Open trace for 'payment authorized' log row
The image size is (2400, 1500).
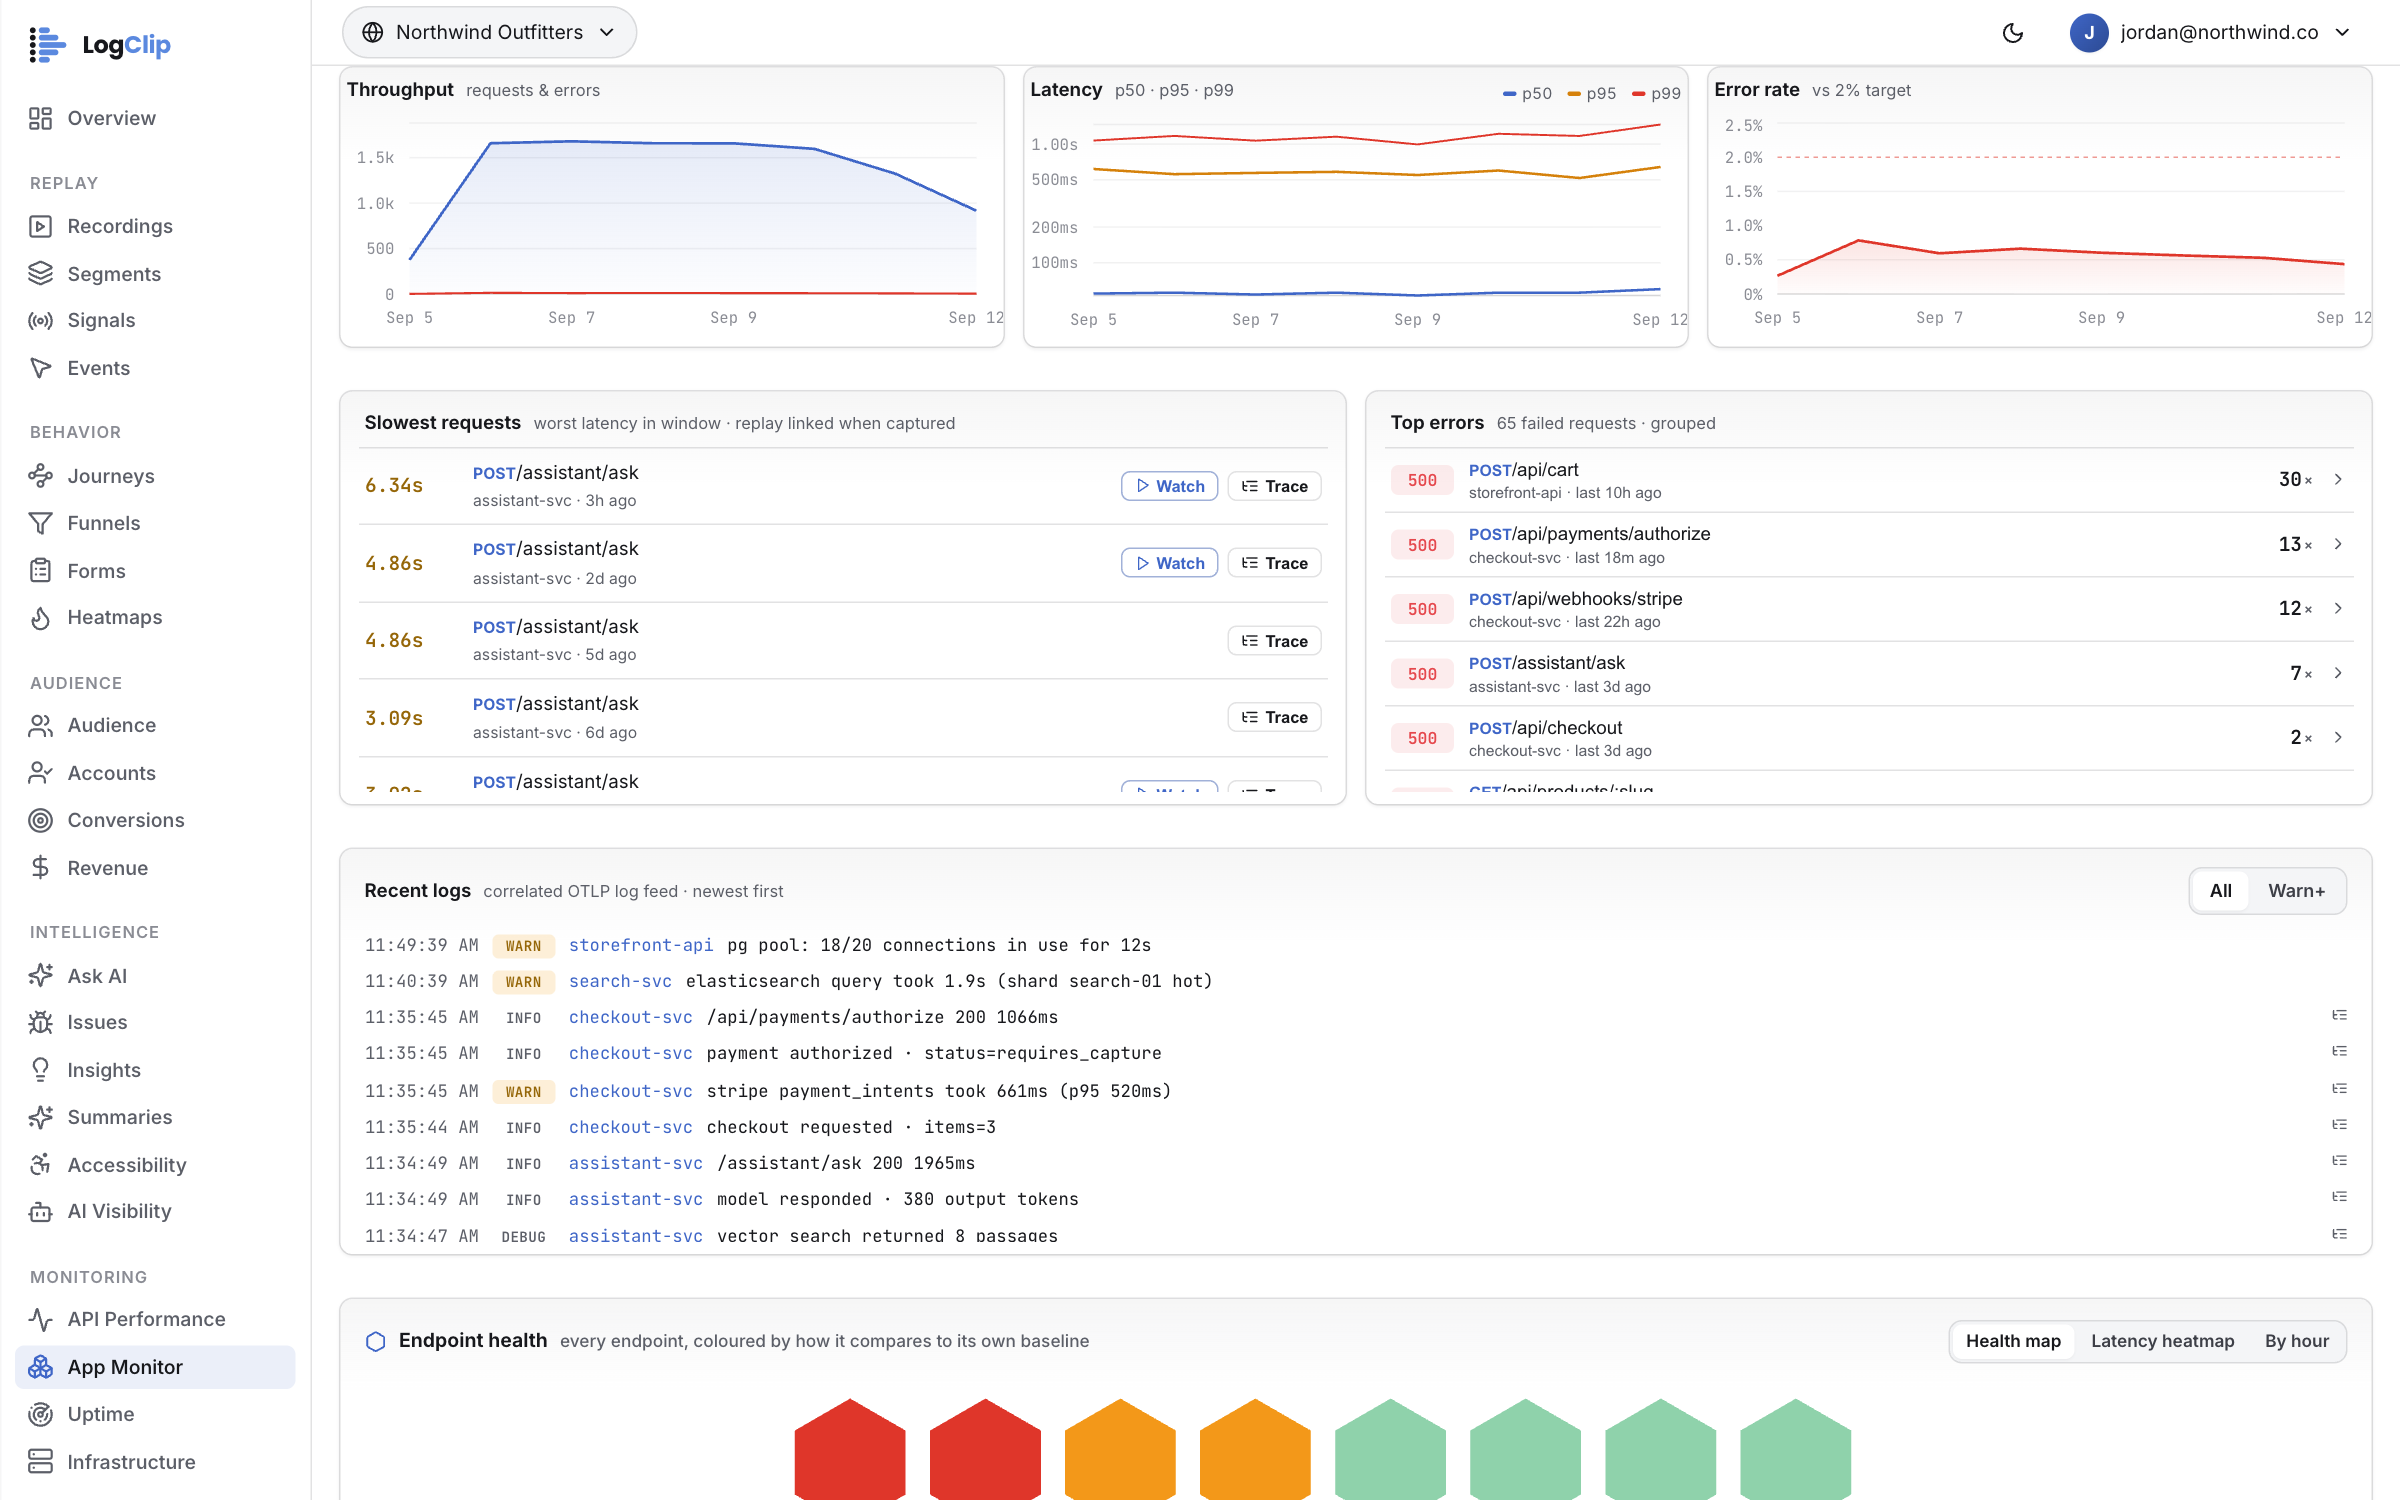2339,1052
